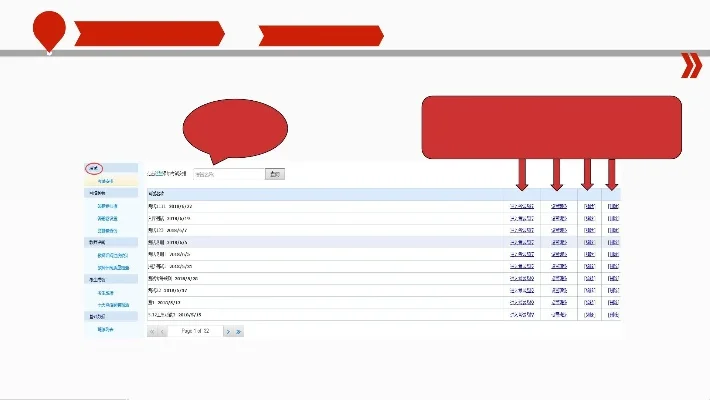Click the leftmost red down arrow above table
710x400 pixels.
522,174
